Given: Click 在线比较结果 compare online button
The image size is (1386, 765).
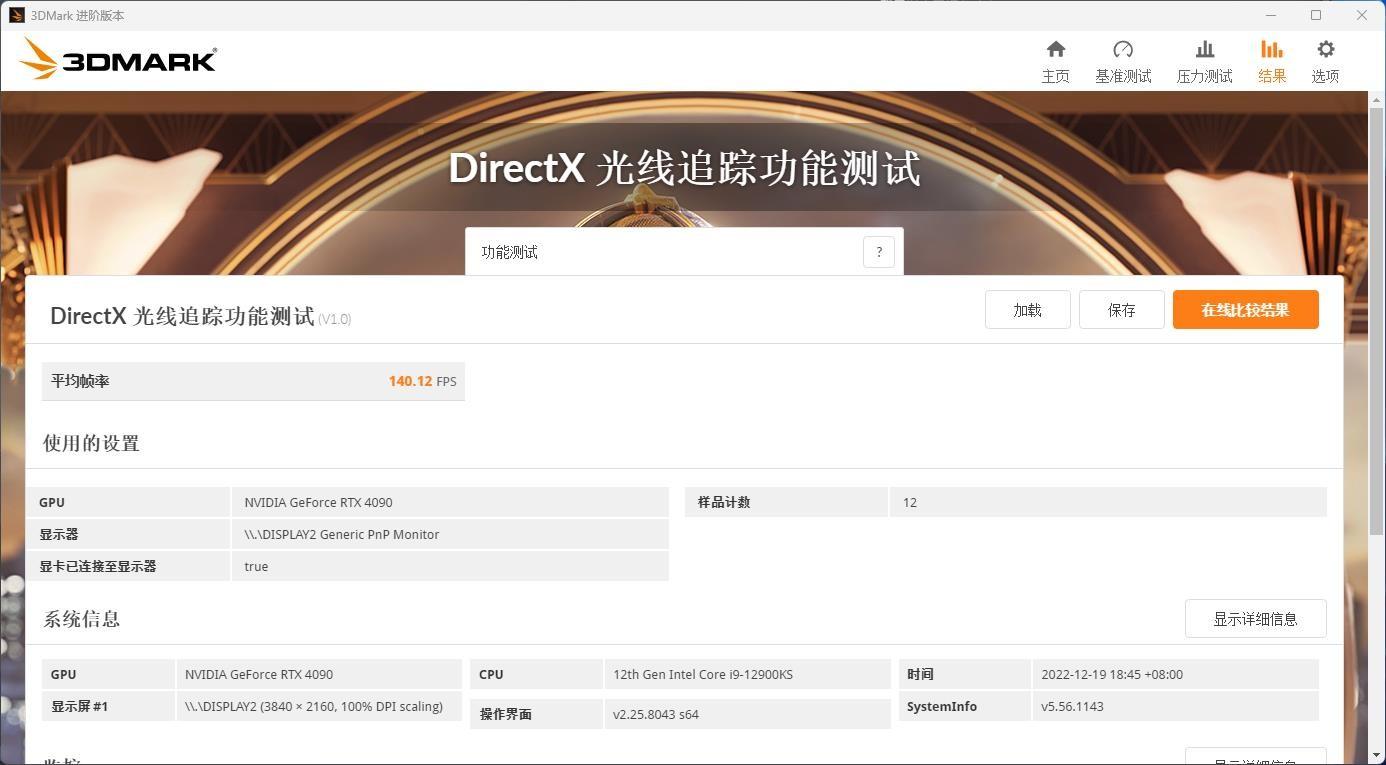Looking at the screenshot, I should tap(1245, 310).
